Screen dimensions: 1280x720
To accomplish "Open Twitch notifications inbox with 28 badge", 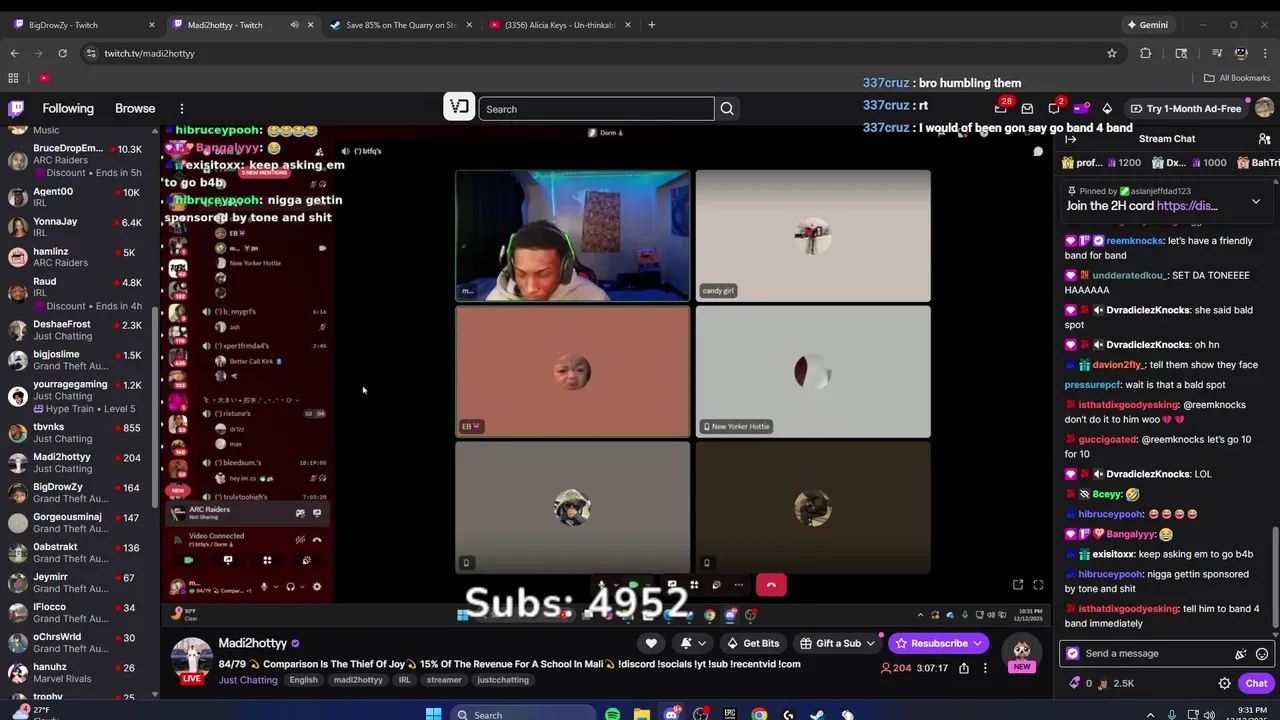I will (x=1001, y=108).
